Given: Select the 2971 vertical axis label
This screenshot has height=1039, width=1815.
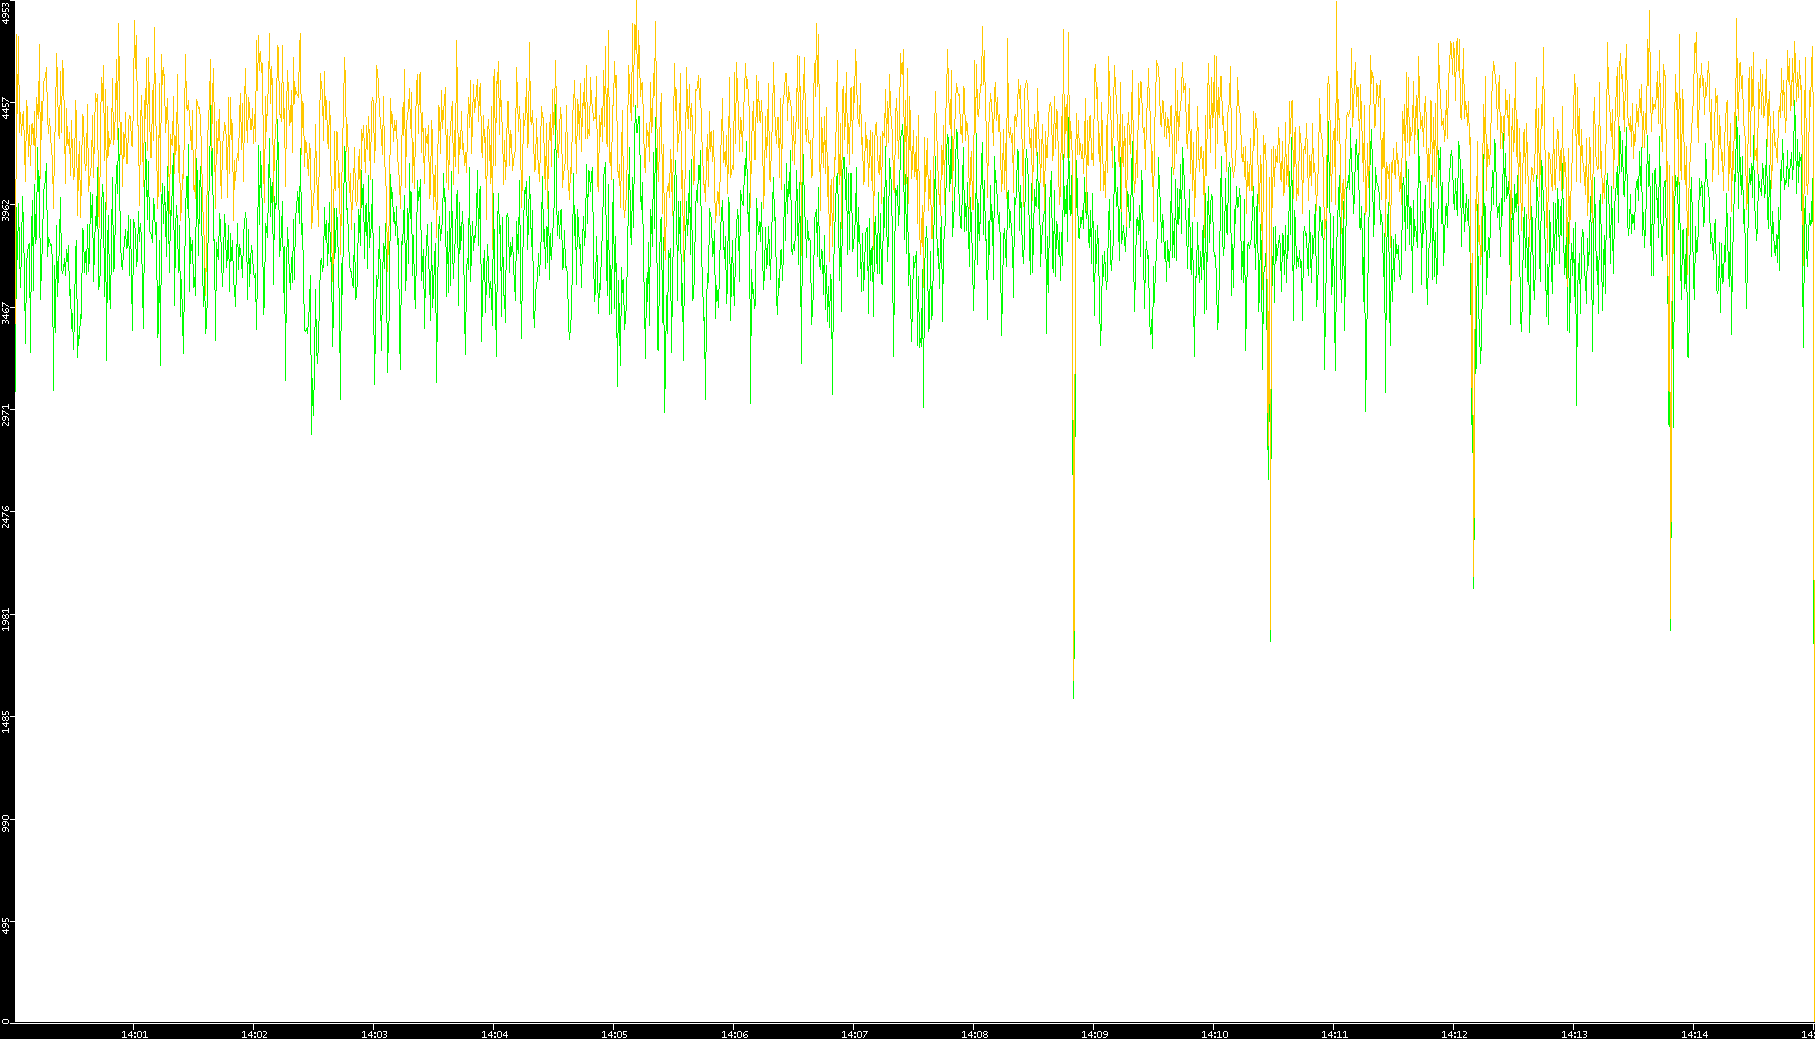Looking at the screenshot, I should (7, 414).
